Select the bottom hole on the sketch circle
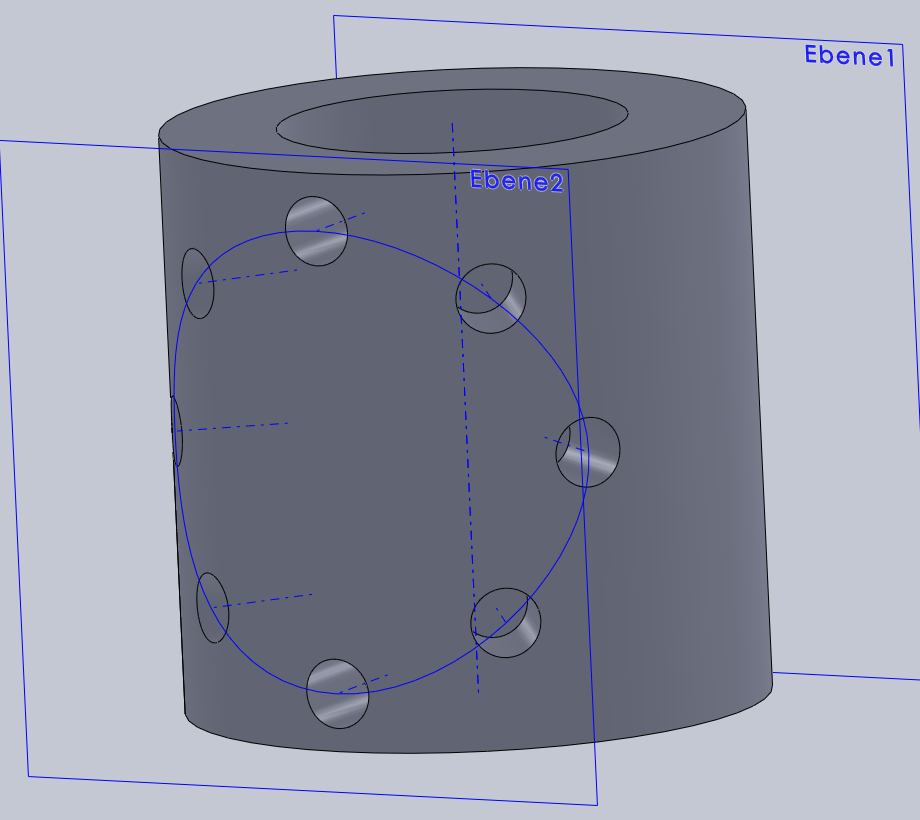 (337, 694)
